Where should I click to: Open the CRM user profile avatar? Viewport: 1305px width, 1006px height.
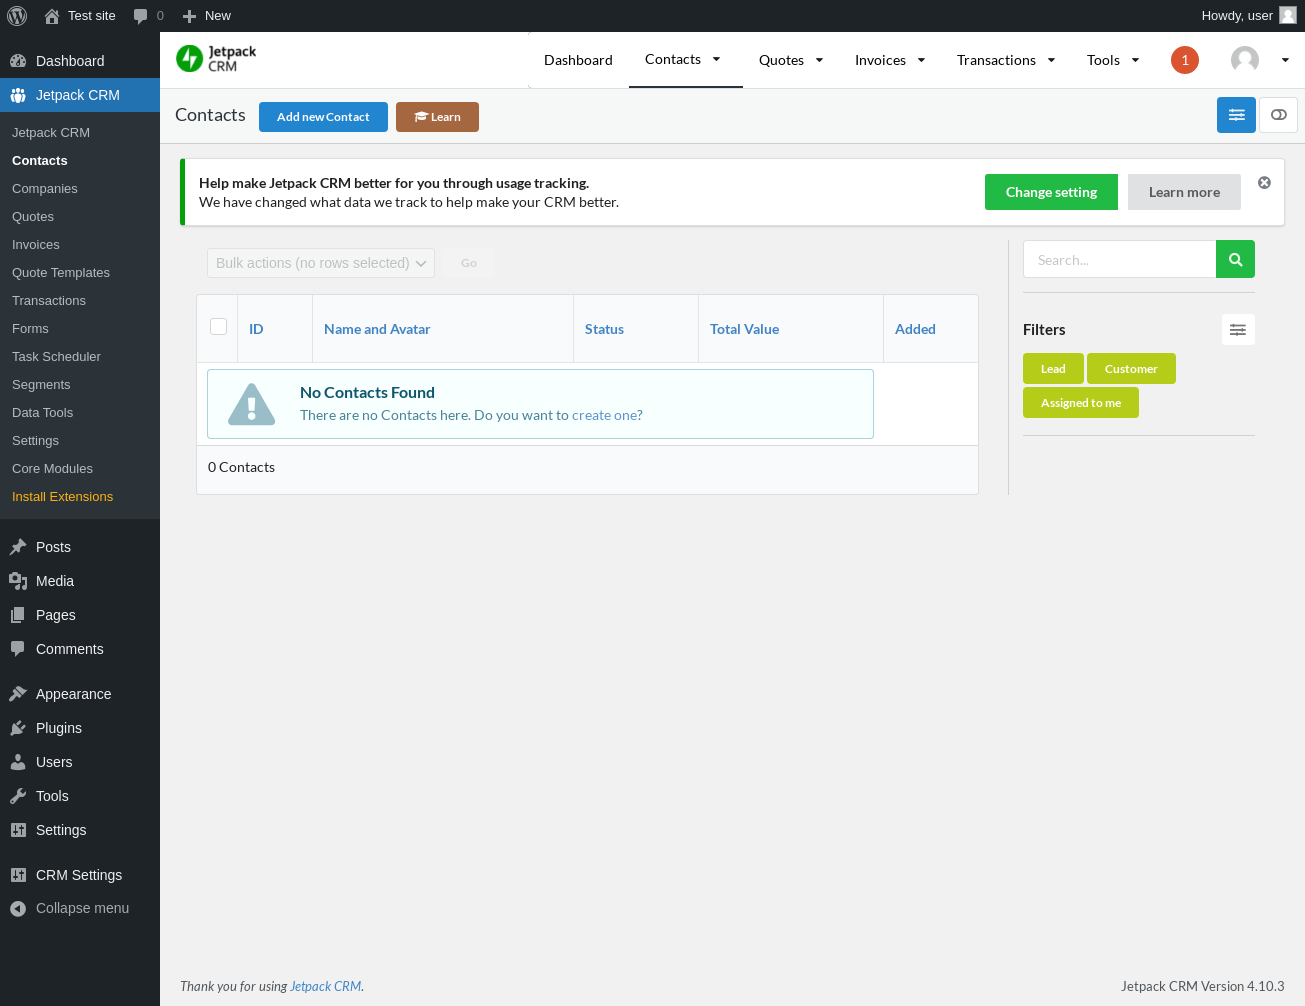1245,60
